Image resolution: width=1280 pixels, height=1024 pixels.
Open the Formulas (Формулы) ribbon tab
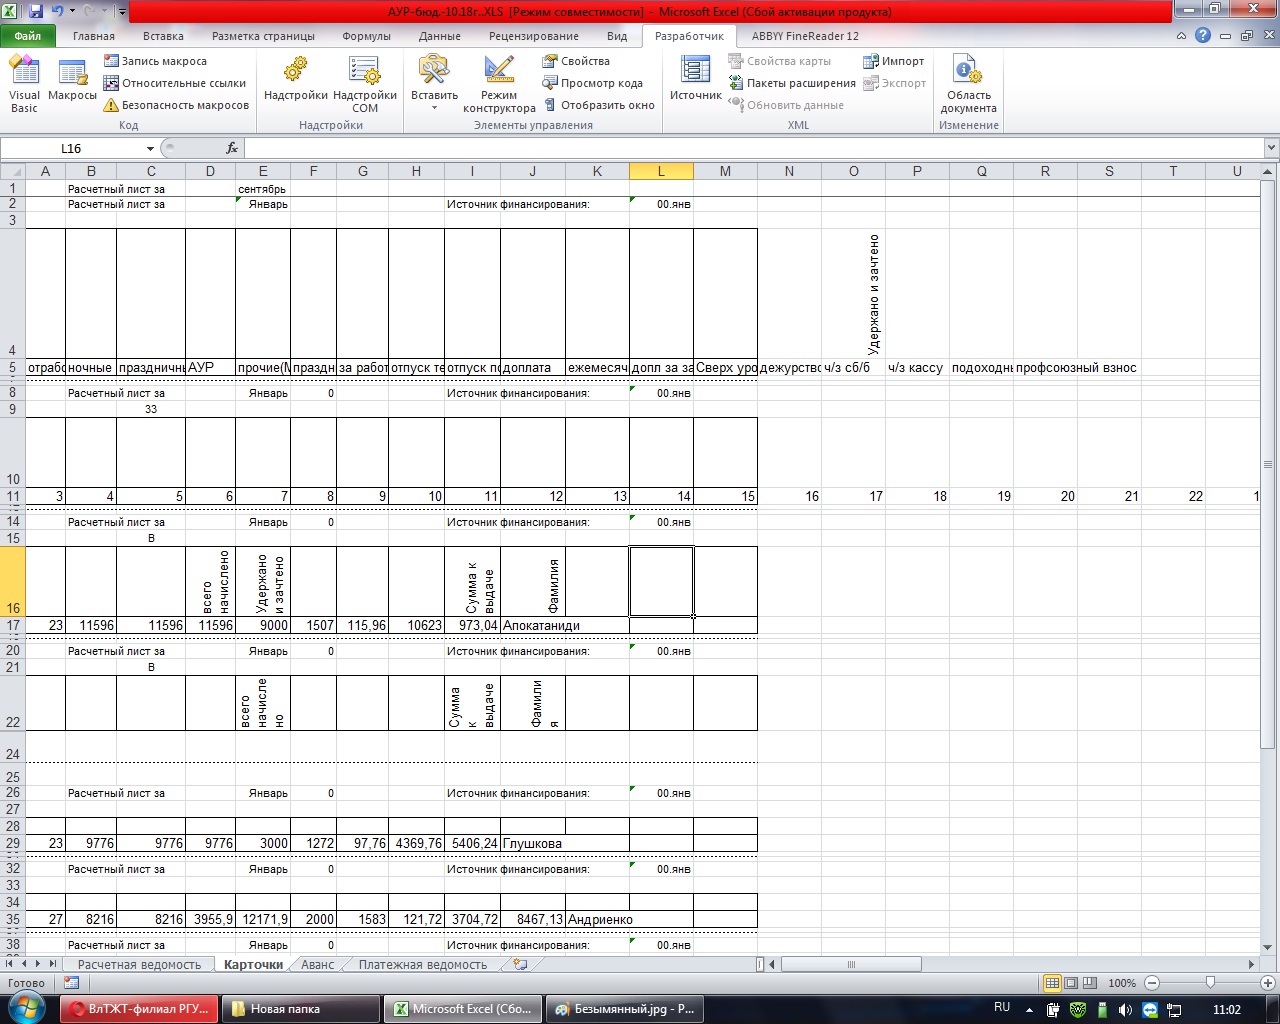[366, 36]
